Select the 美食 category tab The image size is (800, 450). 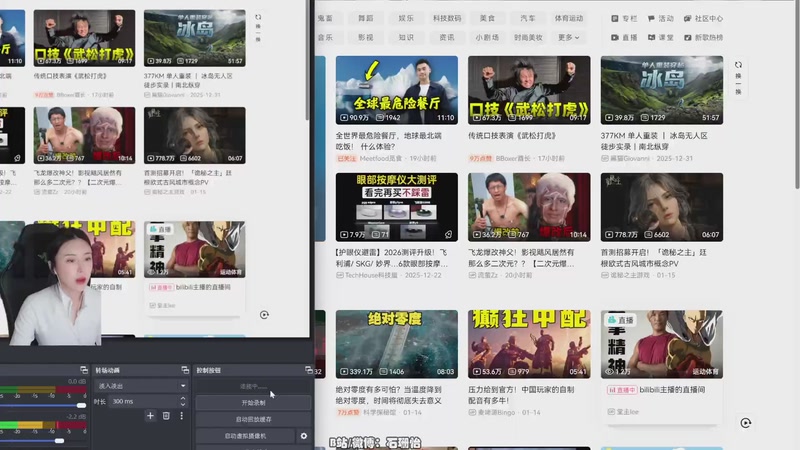487,18
